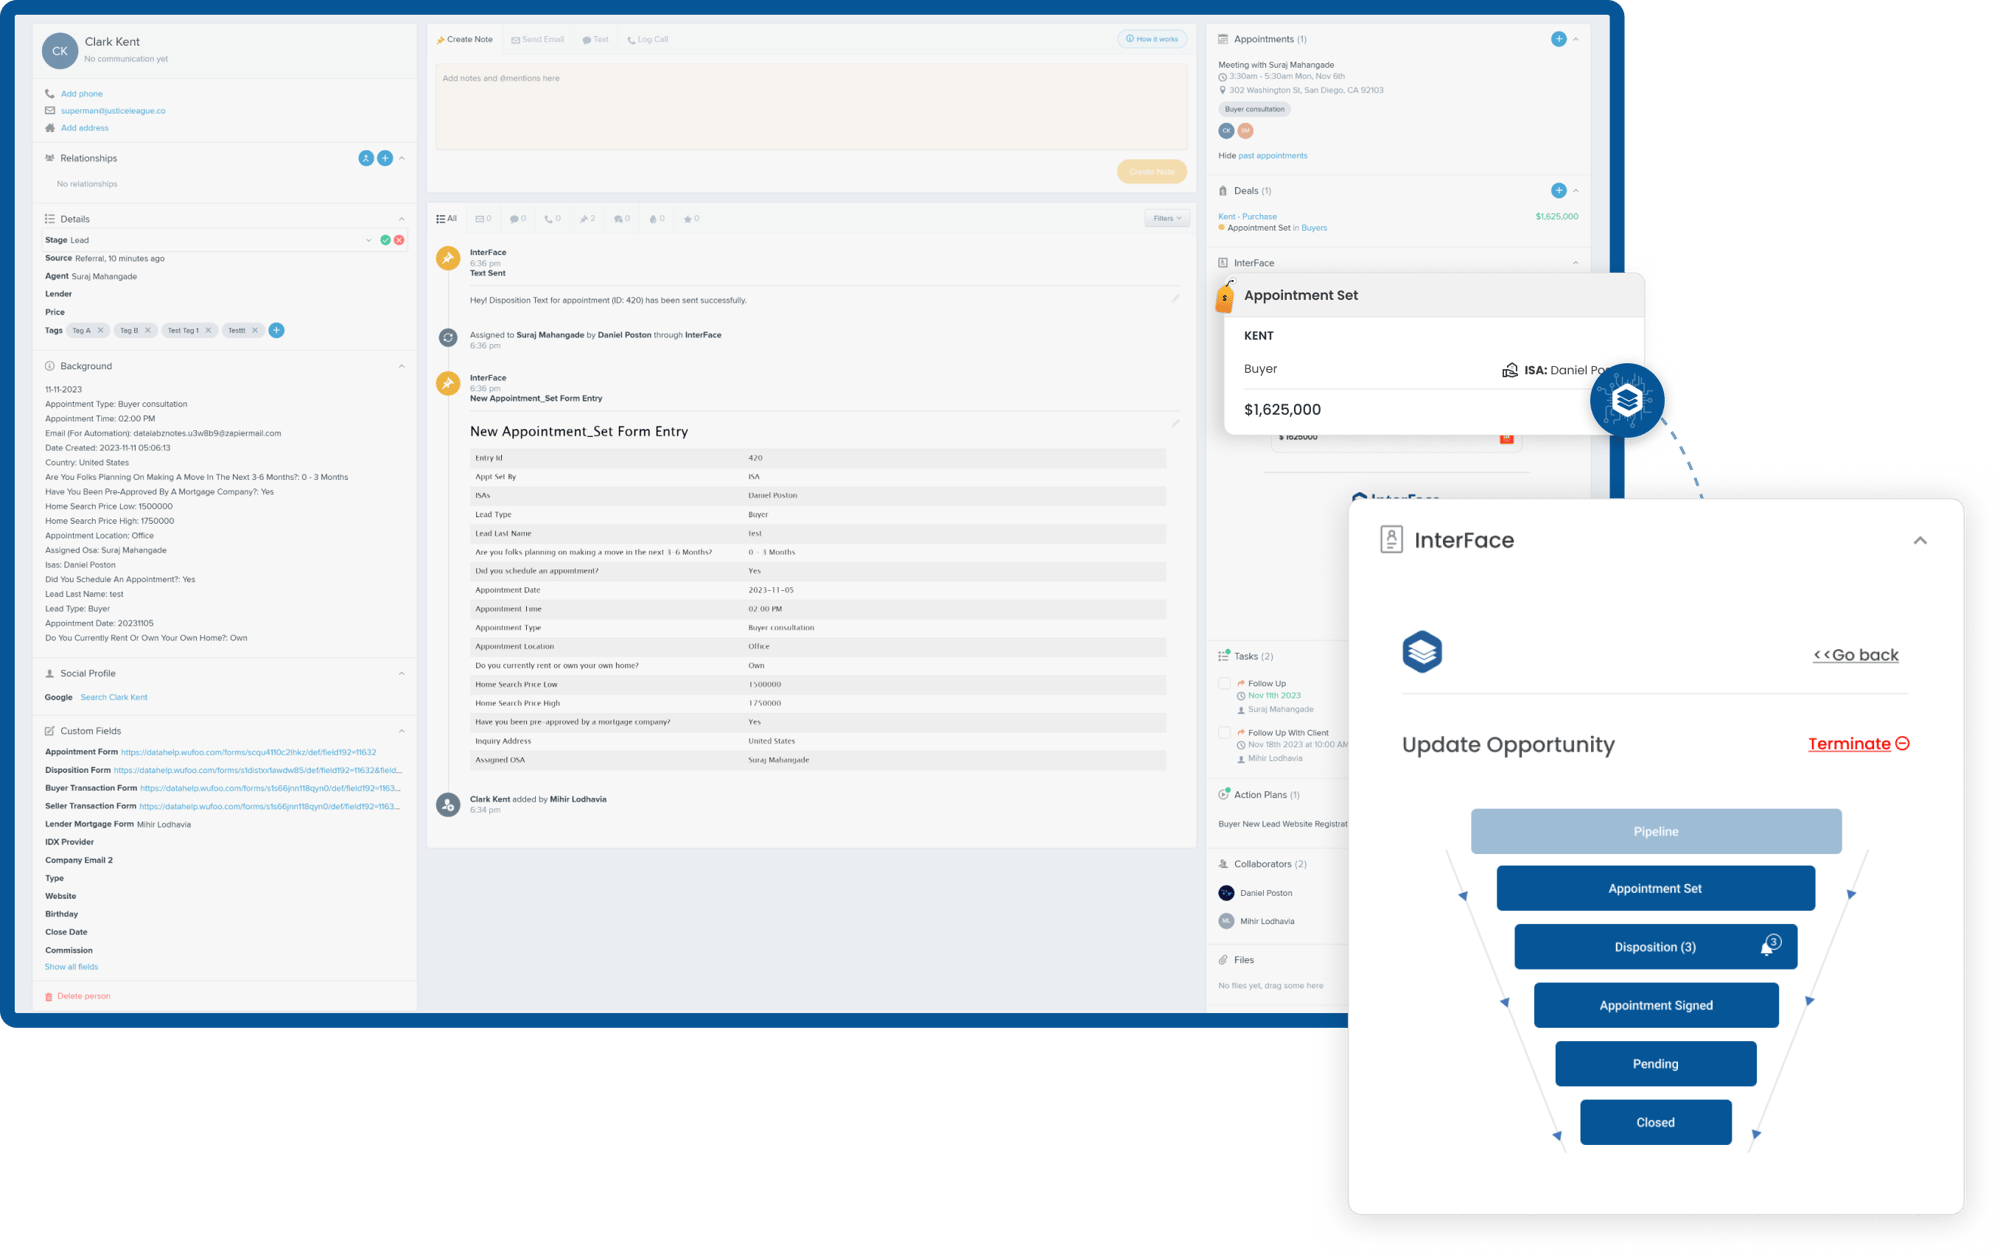Click the Disposition notification bell icon

tap(1768, 946)
